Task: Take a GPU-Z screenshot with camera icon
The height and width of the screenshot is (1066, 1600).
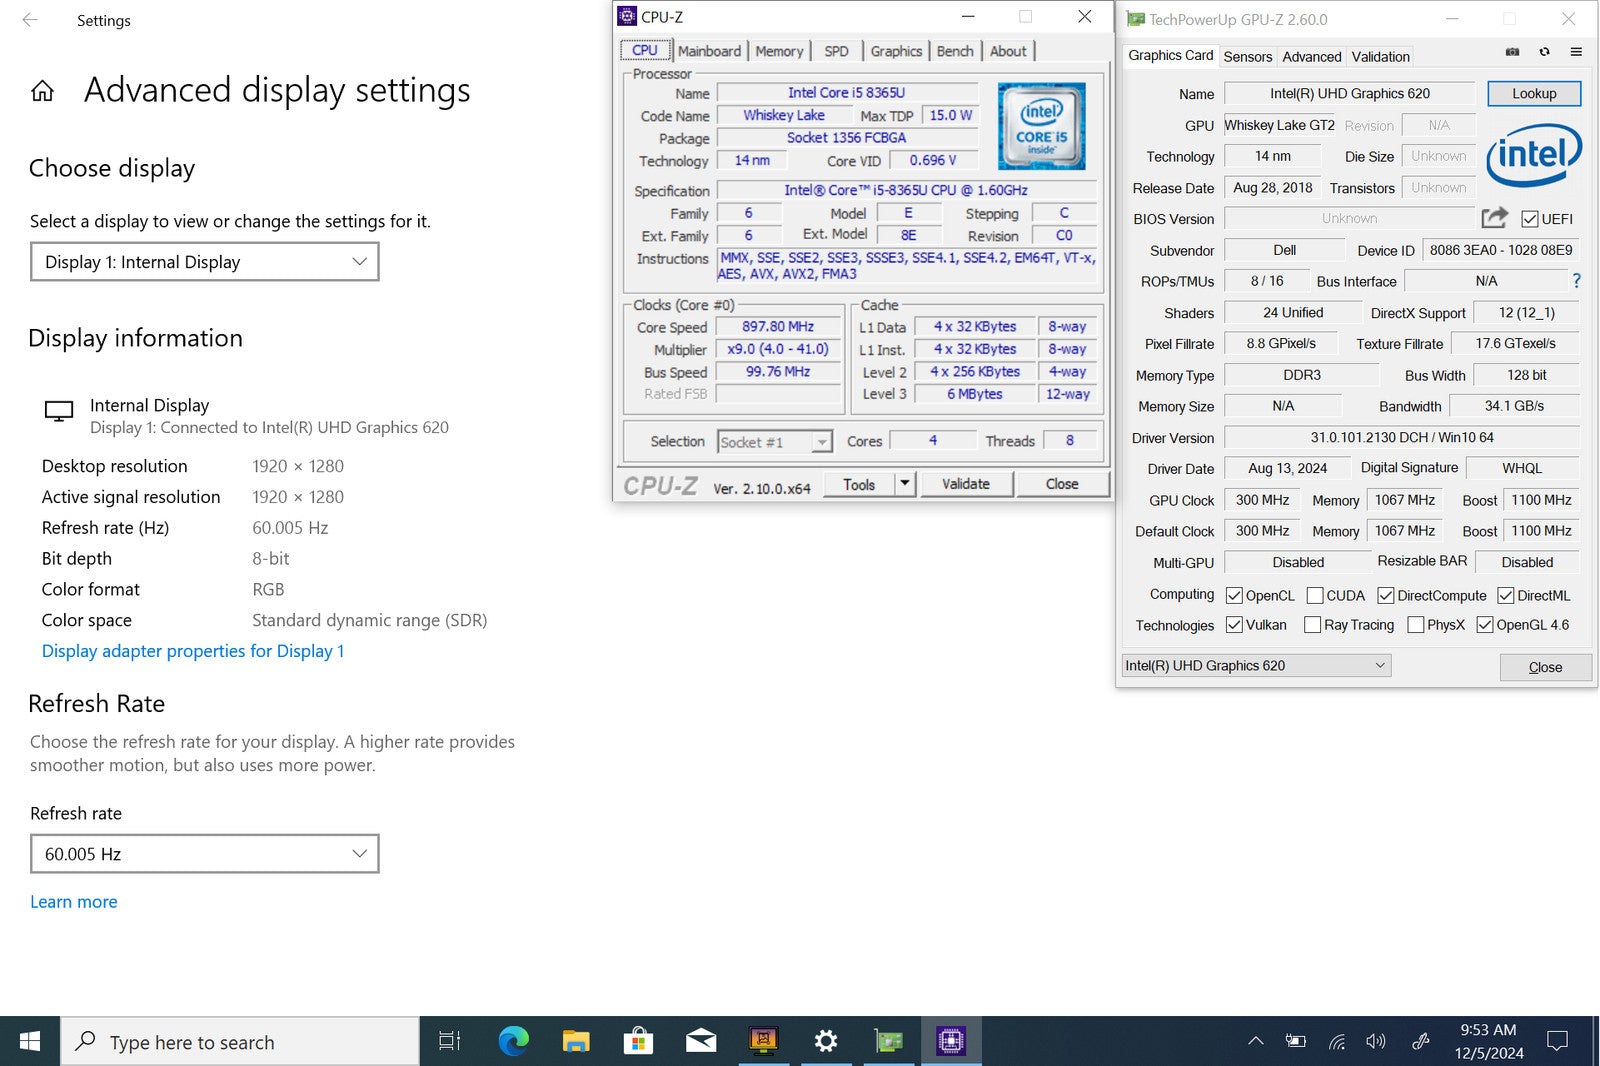Action: (1512, 52)
